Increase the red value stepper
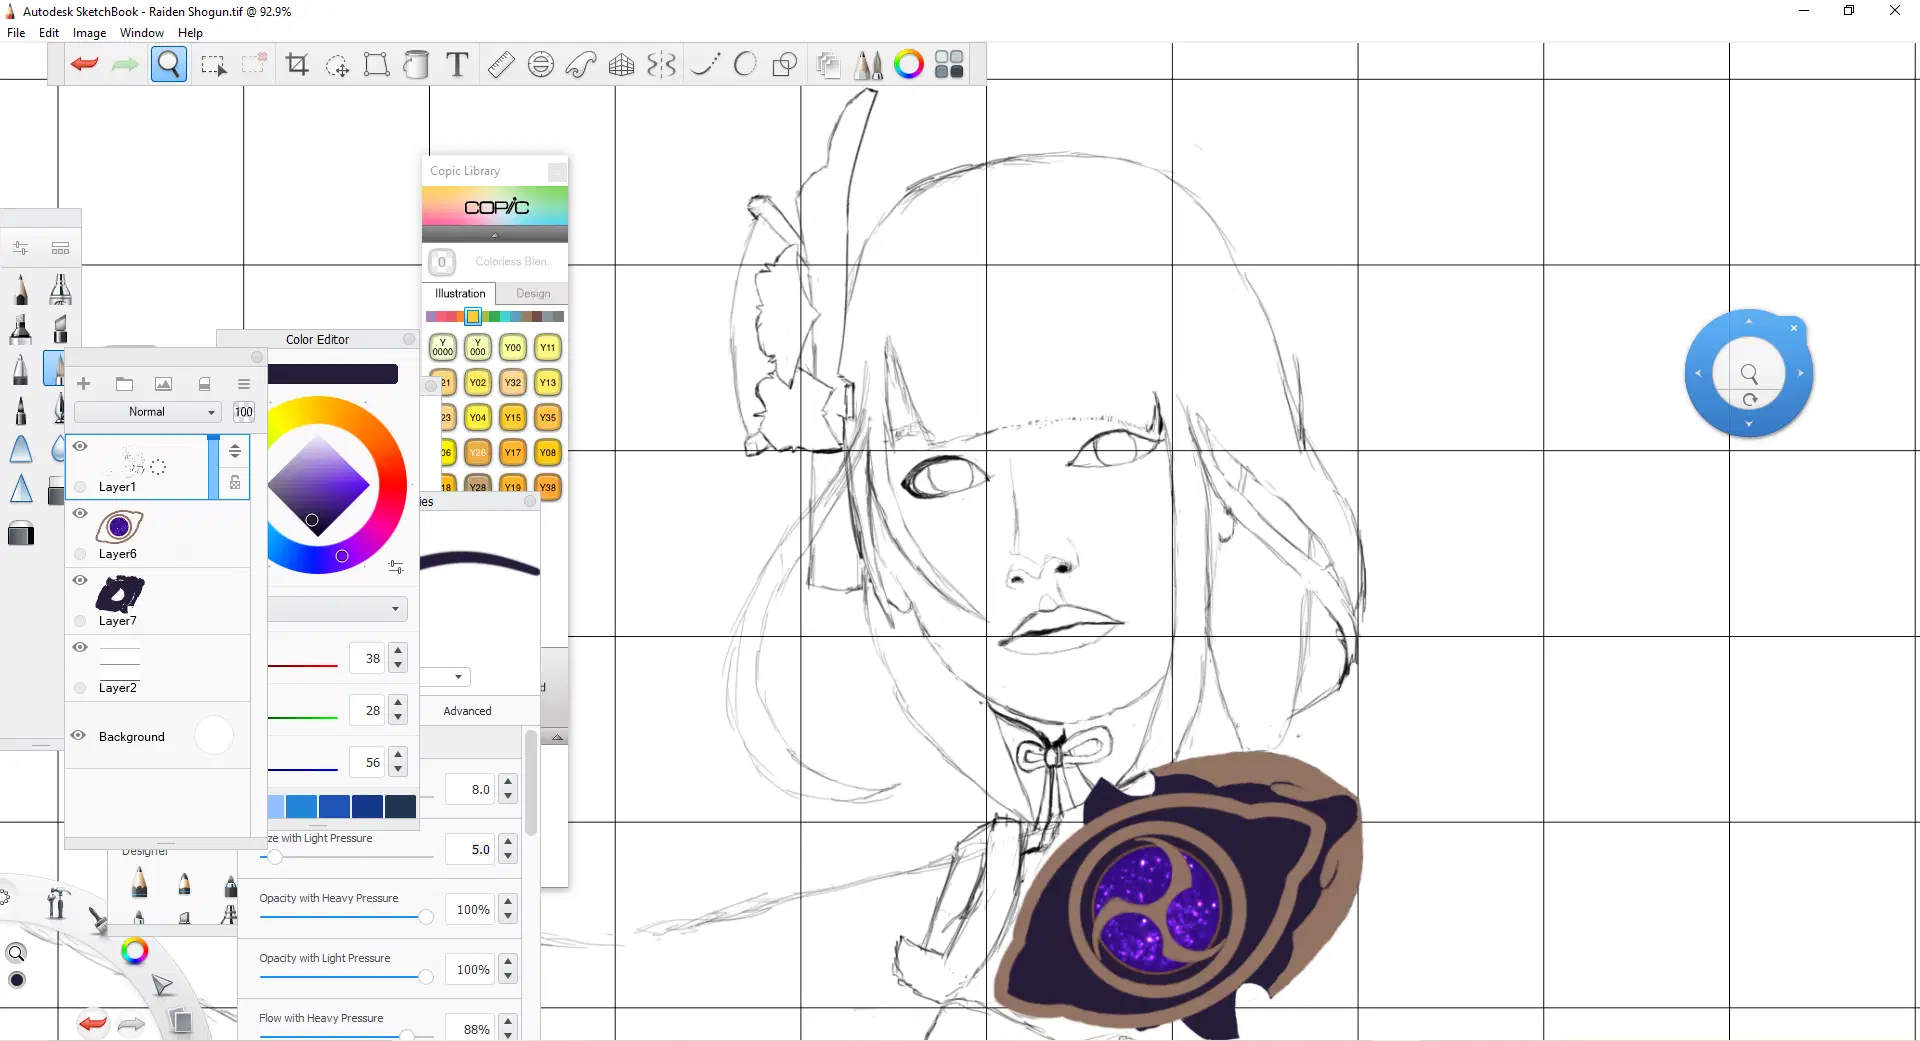1920x1041 pixels. (398, 651)
